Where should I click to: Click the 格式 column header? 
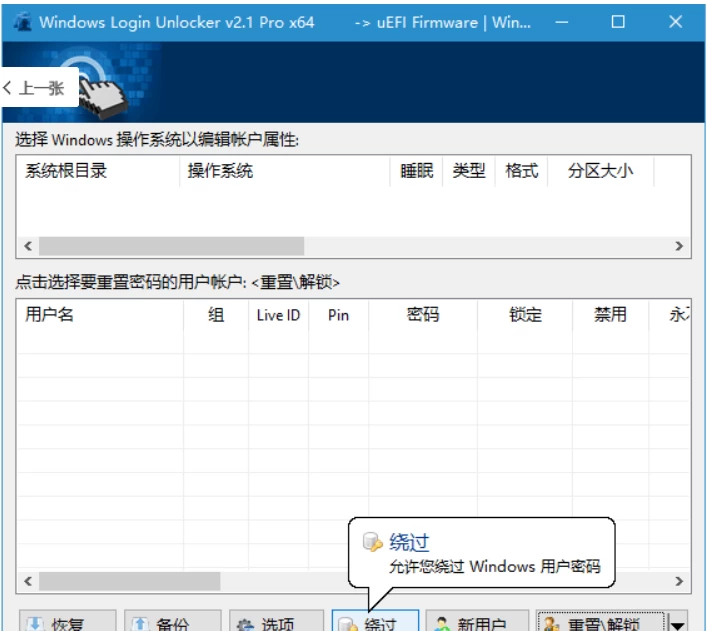click(x=521, y=171)
